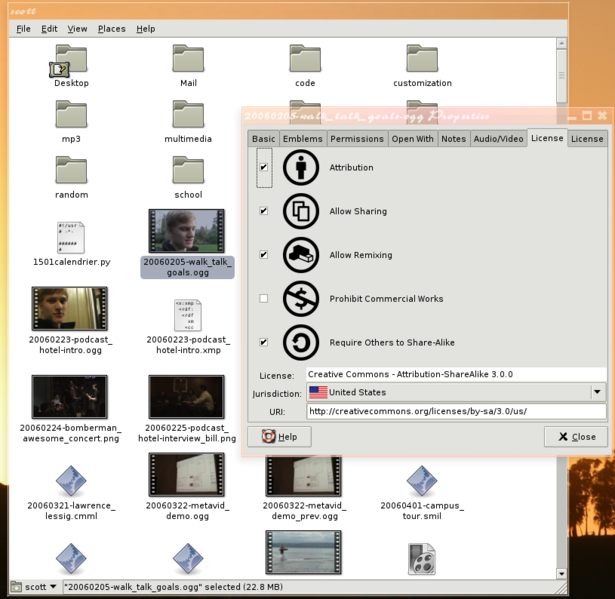The image size is (615, 599).
Task: Select the 20060401-campus_tour.smil file icon
Action: tap(422, 481)
